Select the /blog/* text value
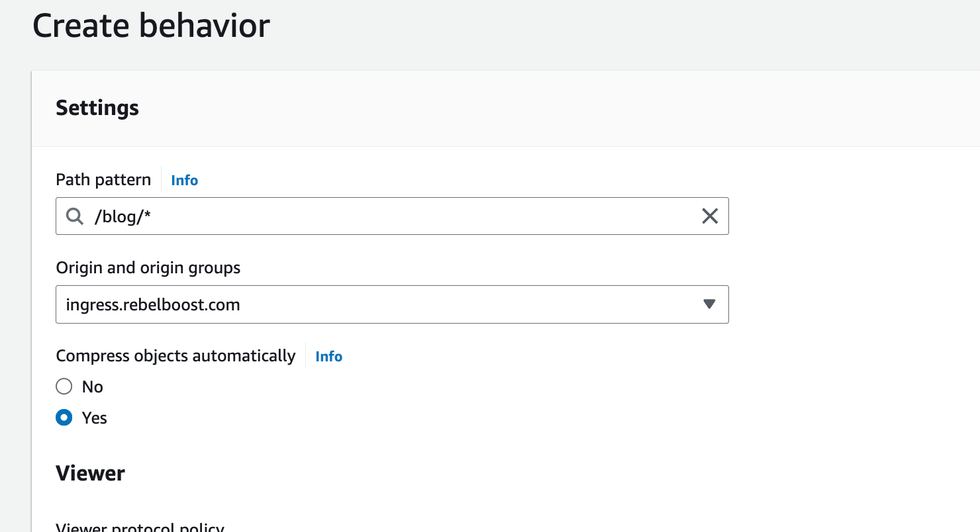Image resolution: width=980 pixels, height=532 pixels. tap(122, 216)
